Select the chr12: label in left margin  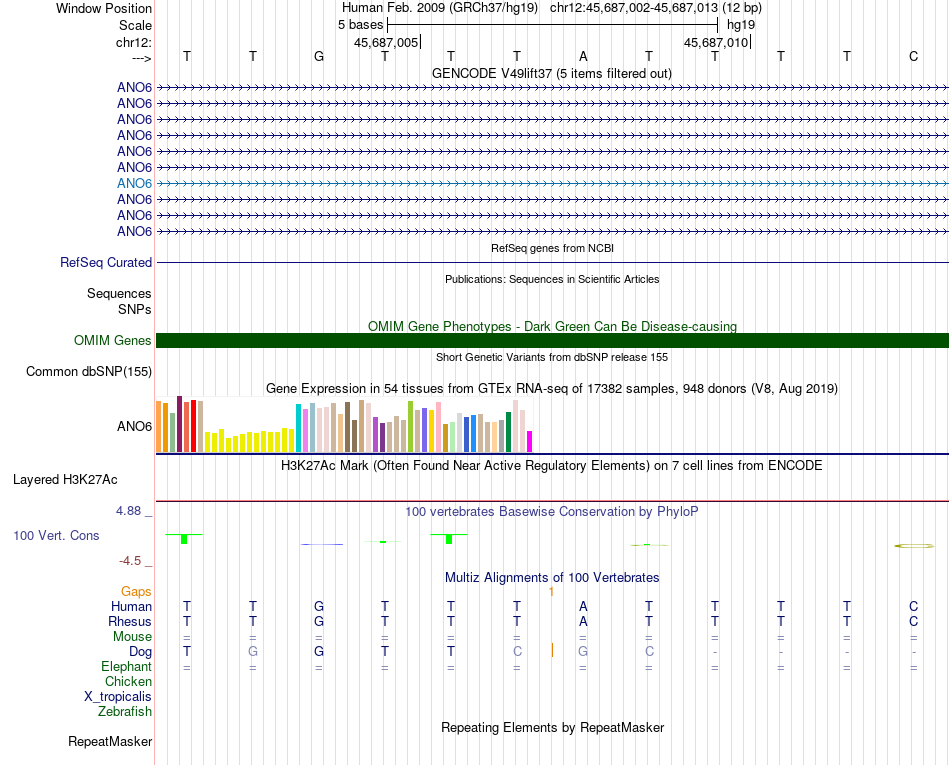click(133, 42)
